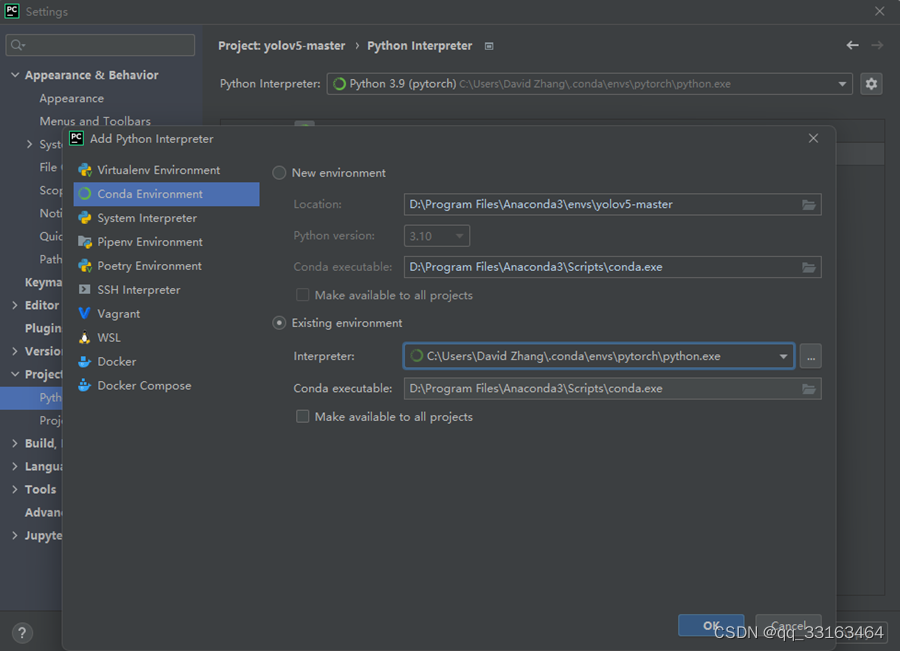Click Project: yolov5-master breadcrumb
Screen dimensions: 900x651
tap(282, 46)
